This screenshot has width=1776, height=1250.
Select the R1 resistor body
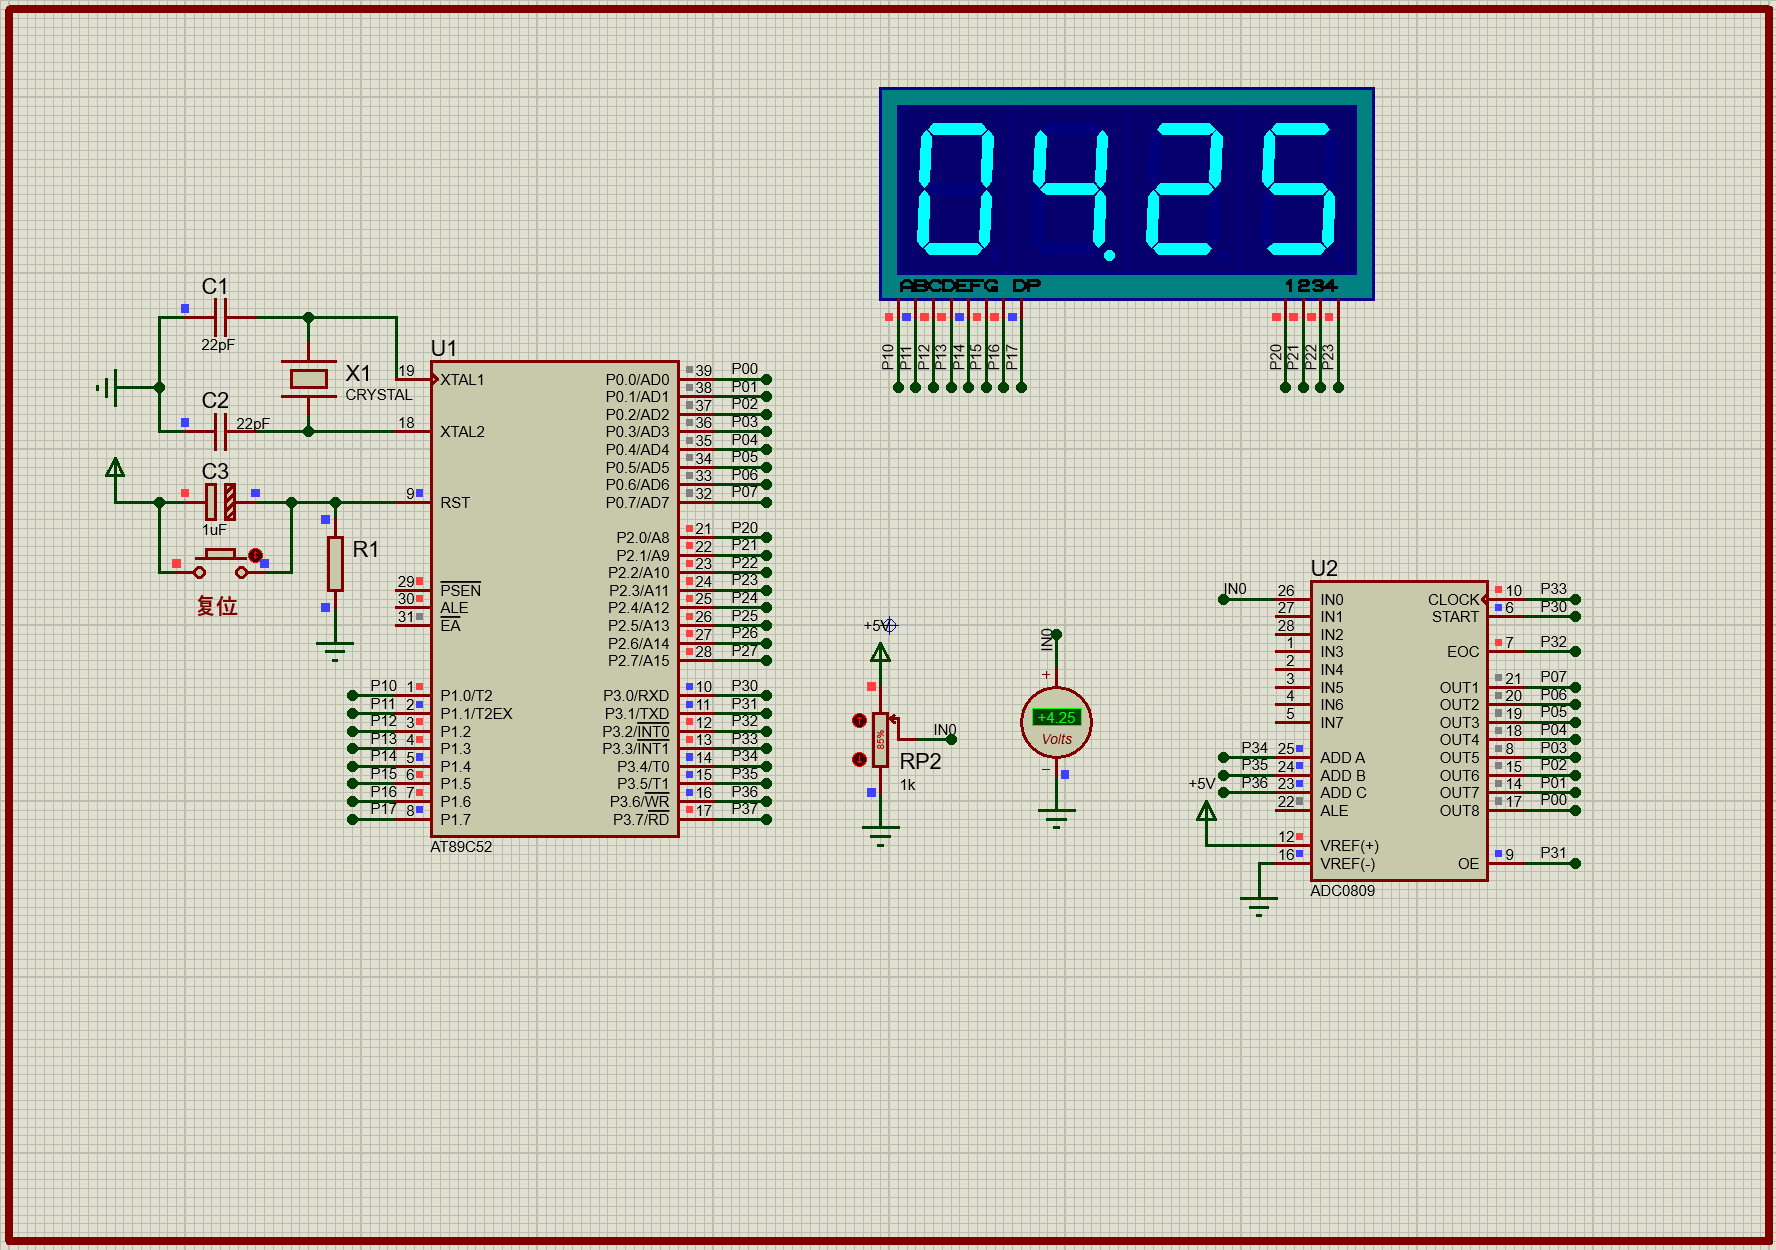click(335, 564)
